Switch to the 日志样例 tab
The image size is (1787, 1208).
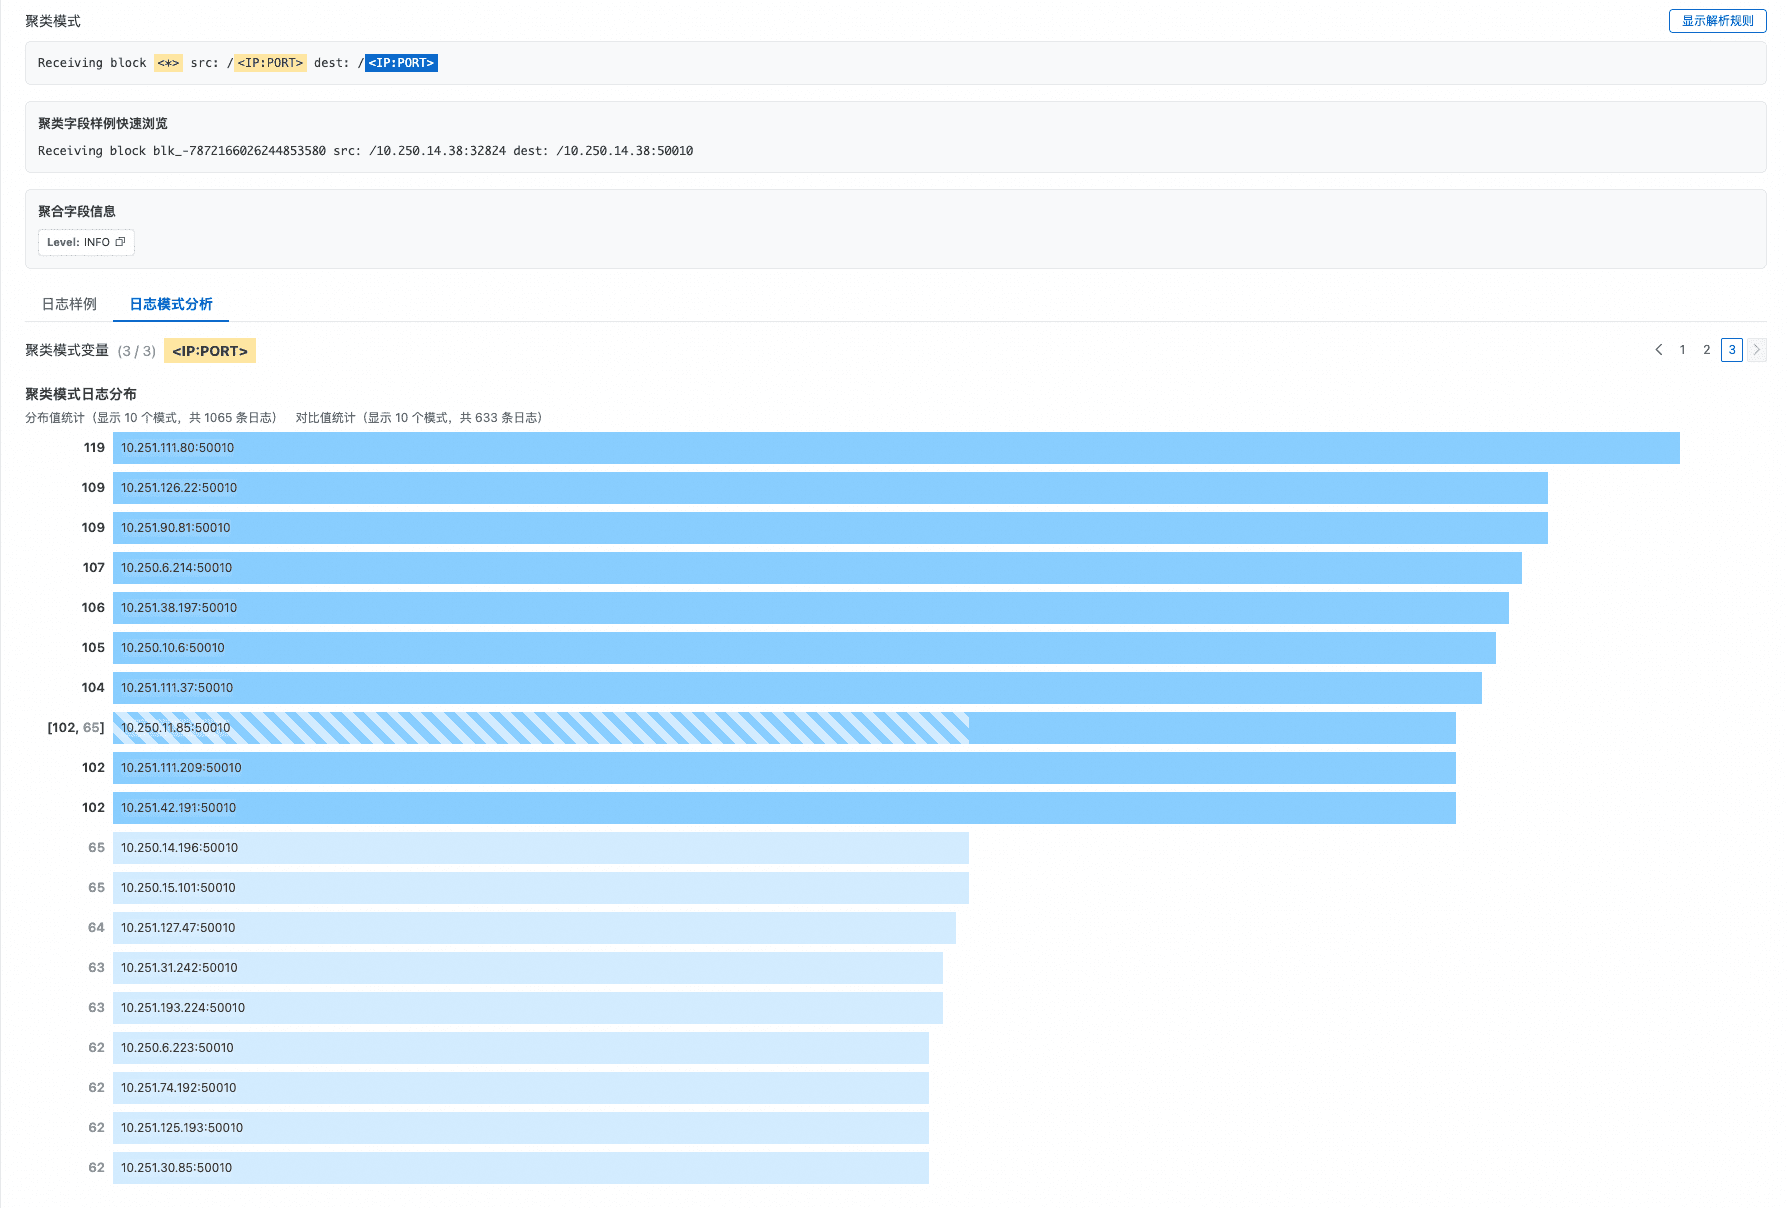point(69,304)
